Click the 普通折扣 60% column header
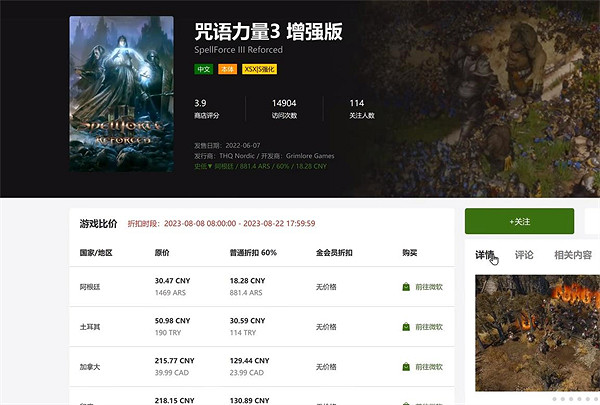 (253, 253)
